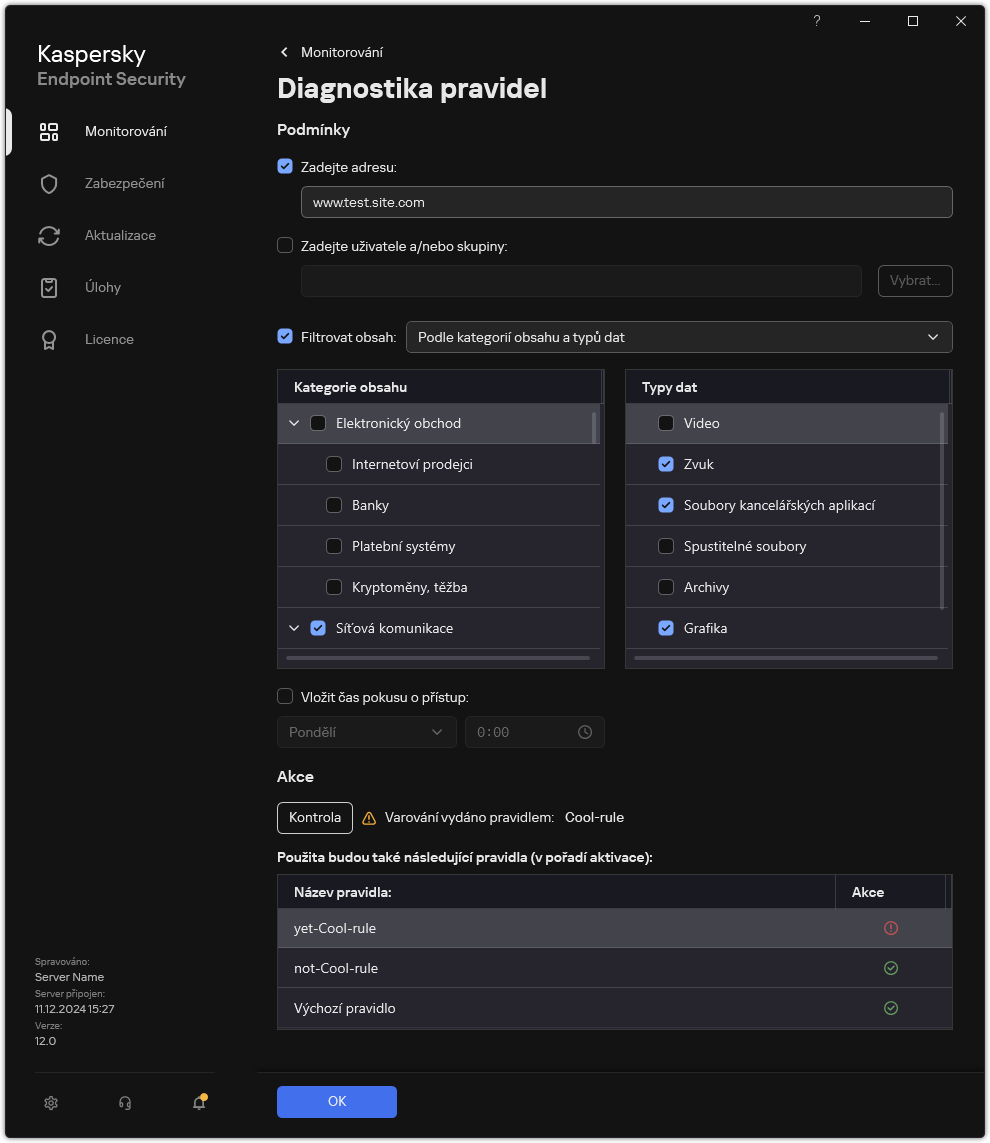
Task: Enable Zadejte uživatele a/nebo skupiny
Action: pyautogui.click(x=285, y=245)
